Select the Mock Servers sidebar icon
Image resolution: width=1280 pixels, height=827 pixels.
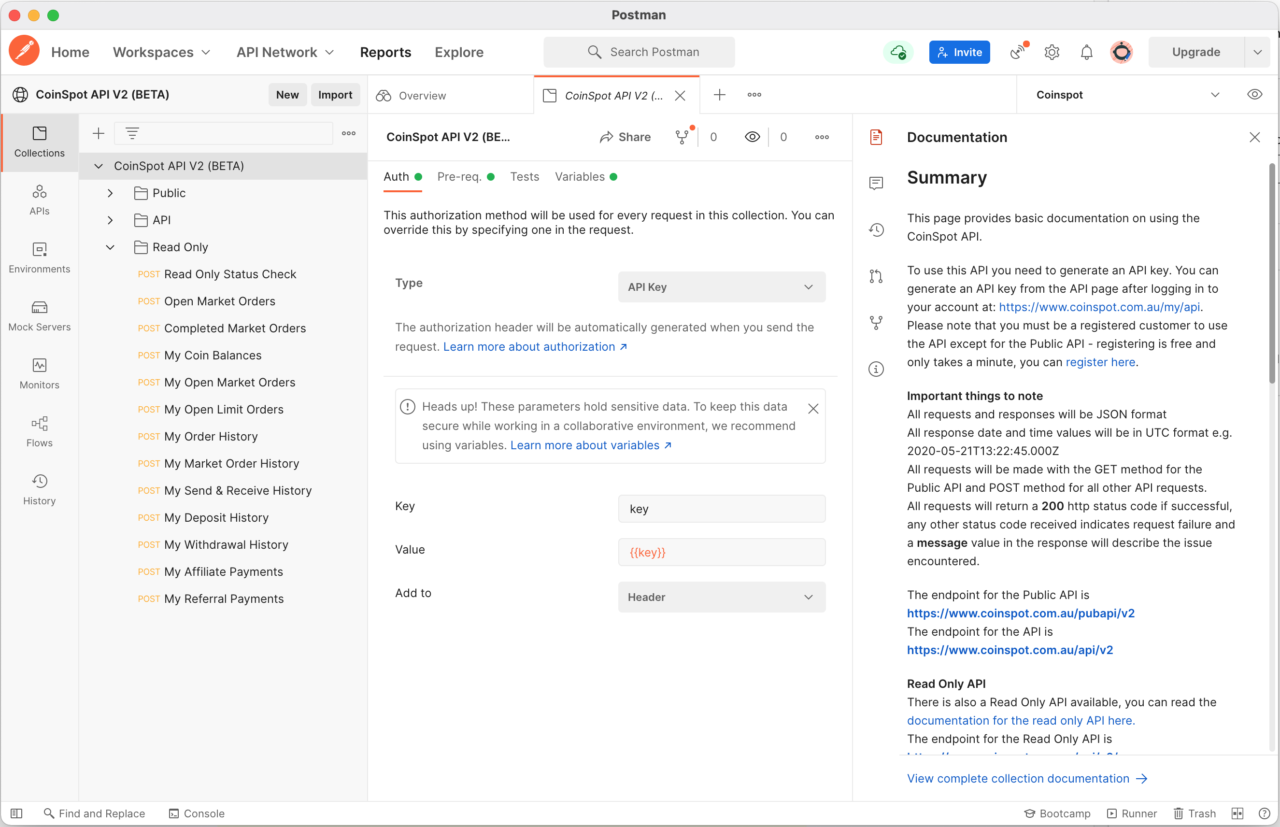coord(39,316)
